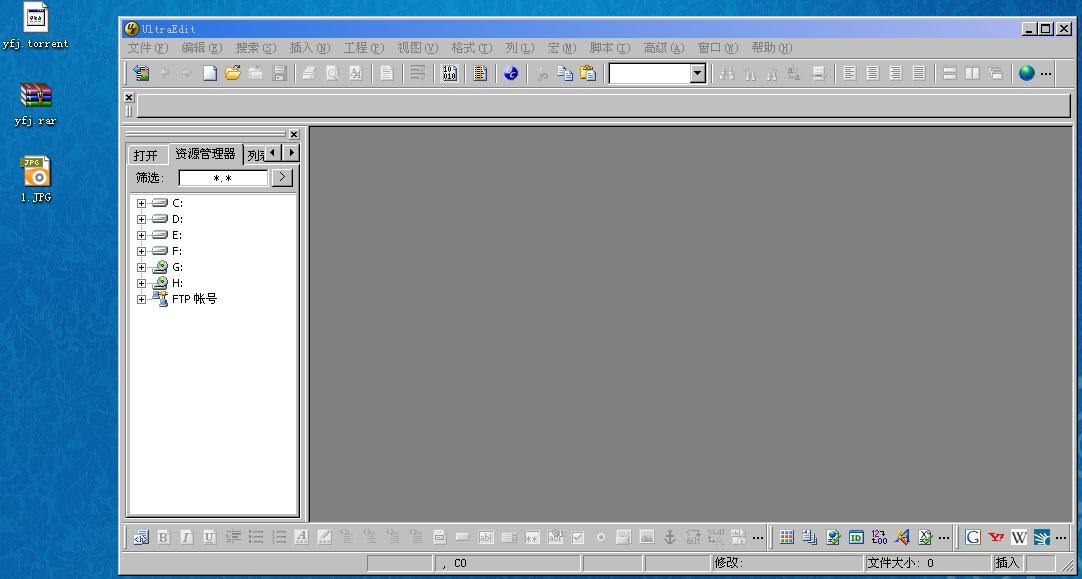Image resolution: width=1082 pixels, height=579 pixels.
Task: Click the 插入 insert mode status cell
Action: pyautogui.click(x=1007, y=563)
